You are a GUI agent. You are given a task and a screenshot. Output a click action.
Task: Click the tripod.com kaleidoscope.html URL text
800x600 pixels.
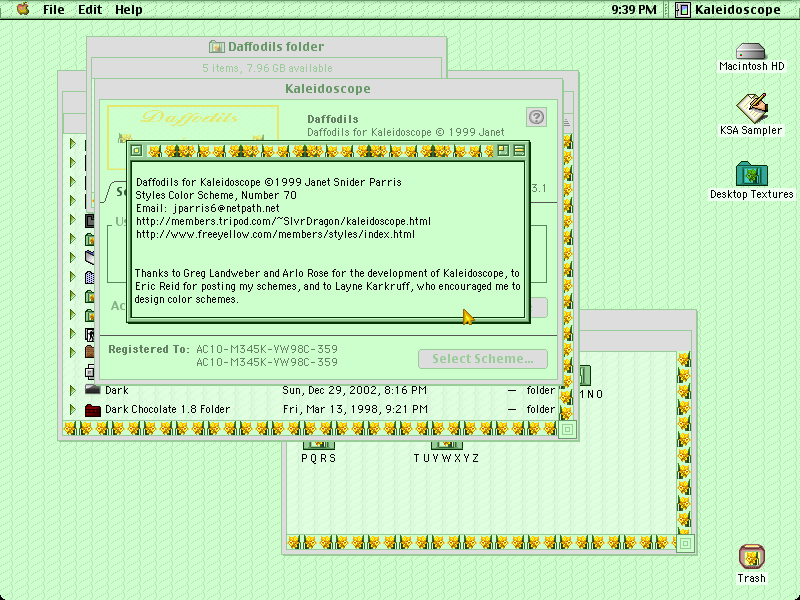click(x=283, y=221)
